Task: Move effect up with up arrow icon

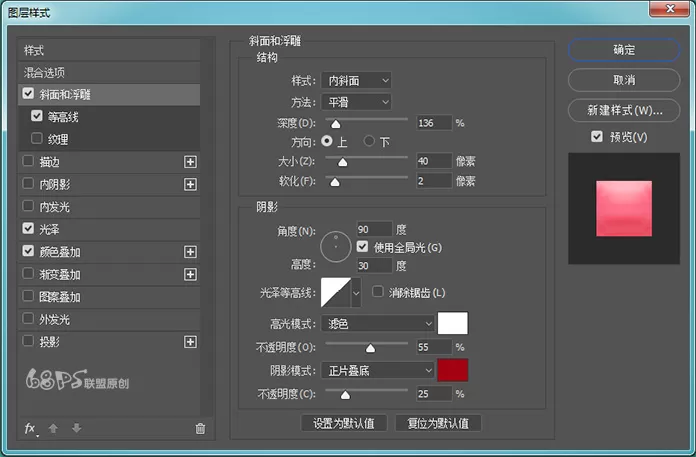Action: pos(53,429)
